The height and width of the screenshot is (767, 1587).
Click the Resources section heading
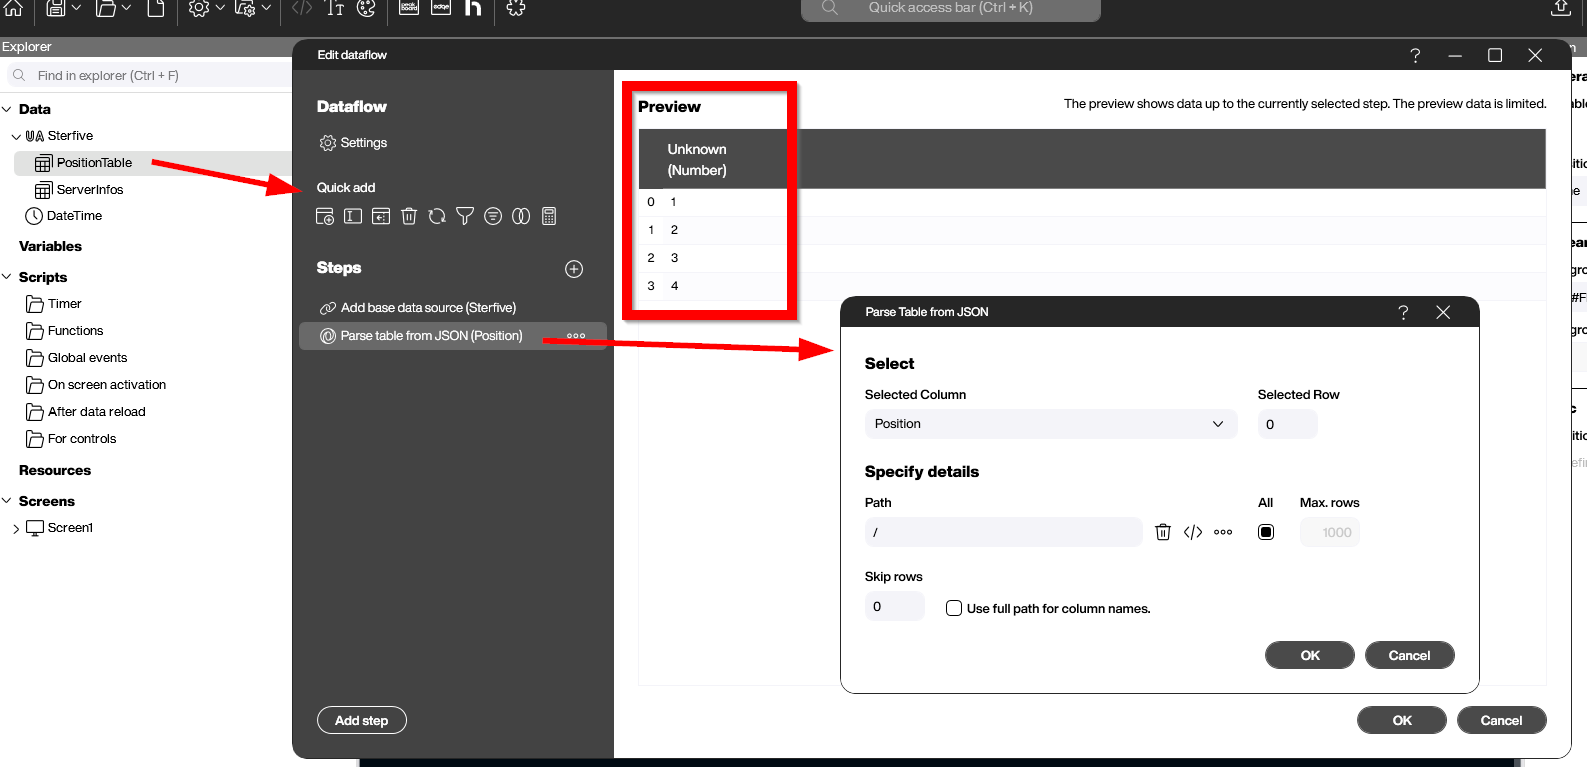(x=55, y=470)
